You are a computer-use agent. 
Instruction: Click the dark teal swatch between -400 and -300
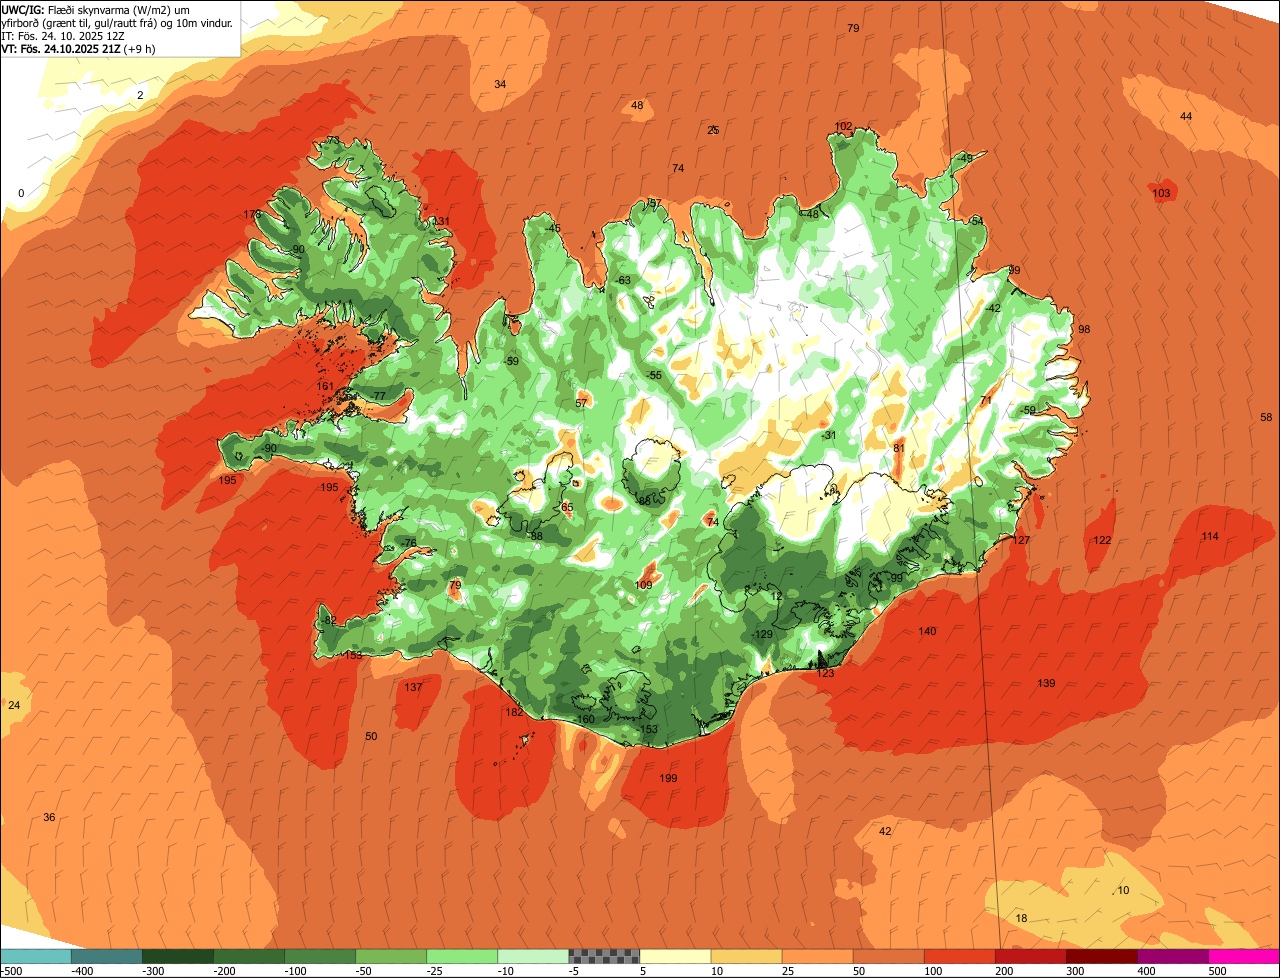pyautogui.click(x=107, y=956)
